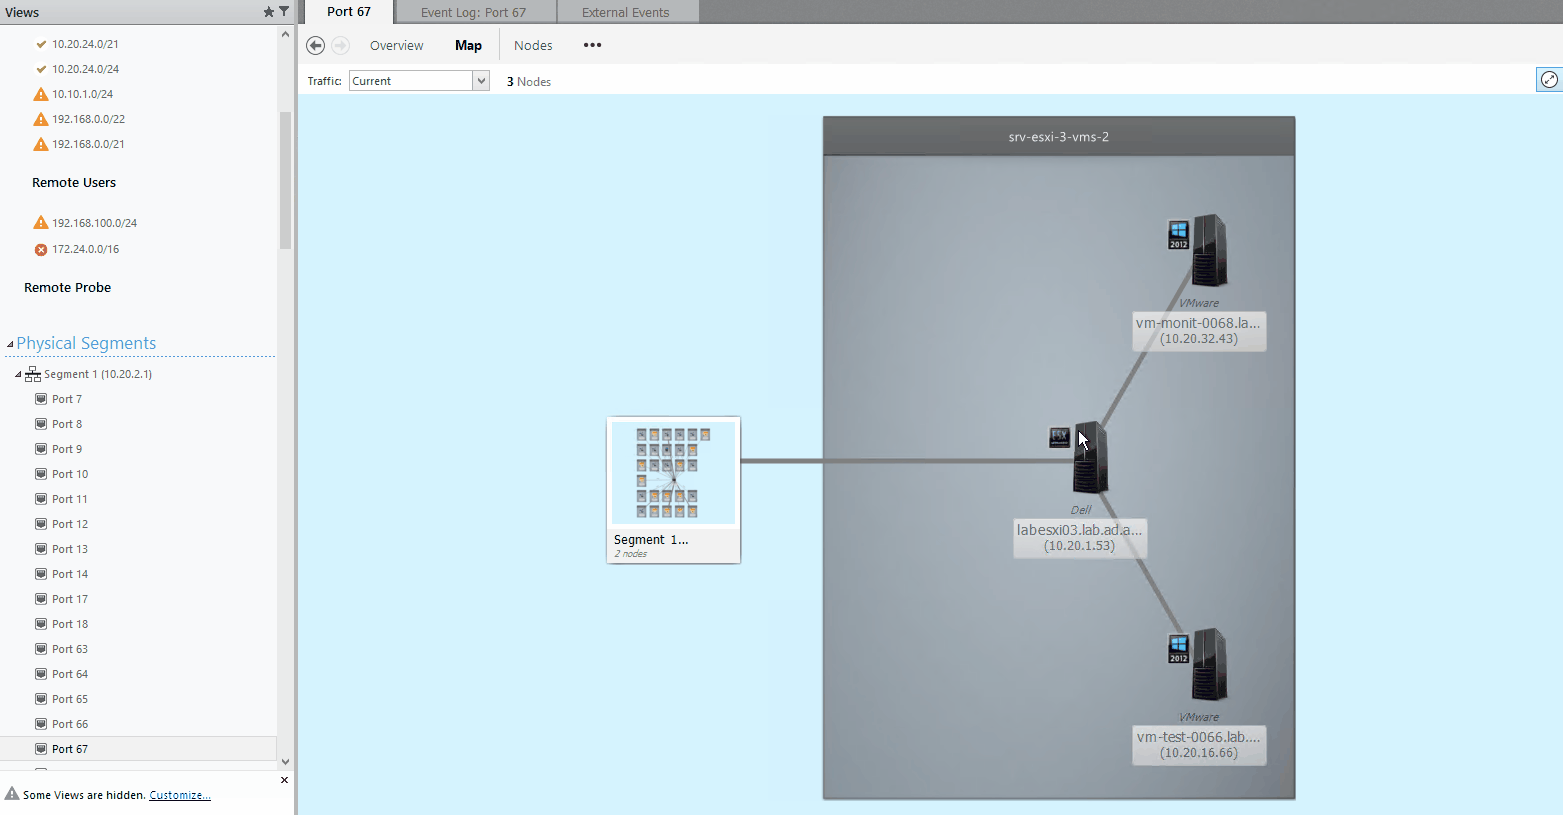The width and height of the screenshot is (1563, 815).
Task: Select the vm-monit-0068 (10.20.32.43) label
Action: point(1199,331)
